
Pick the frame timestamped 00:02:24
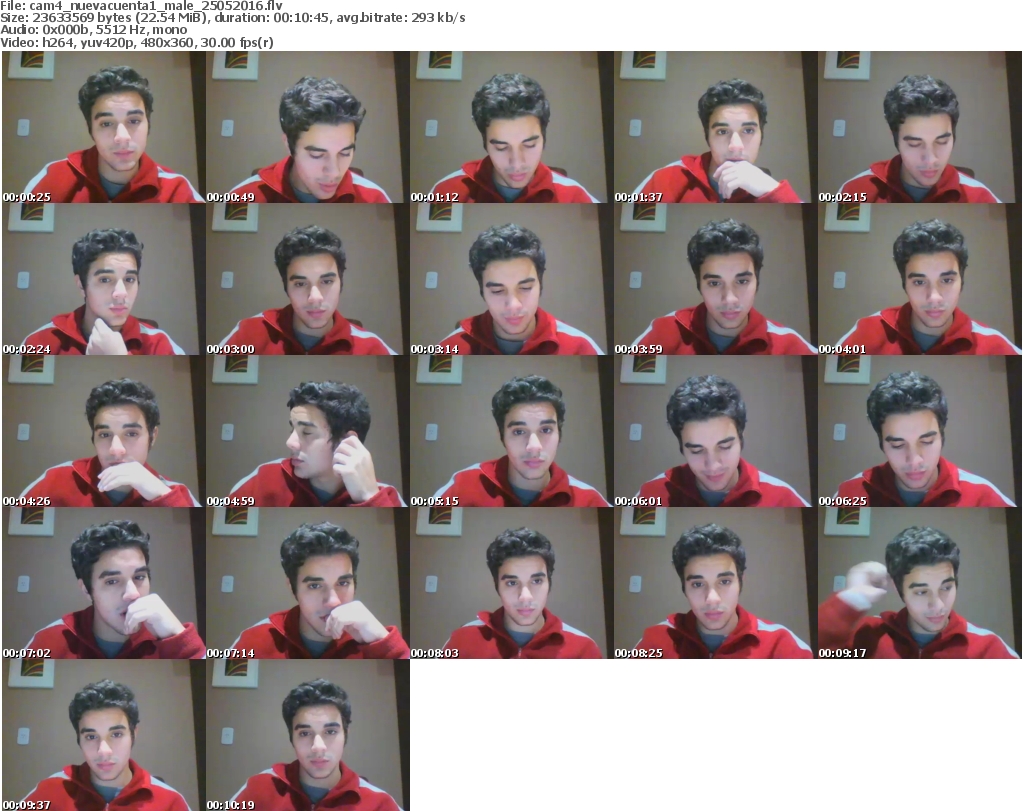[x=103, y=279]
